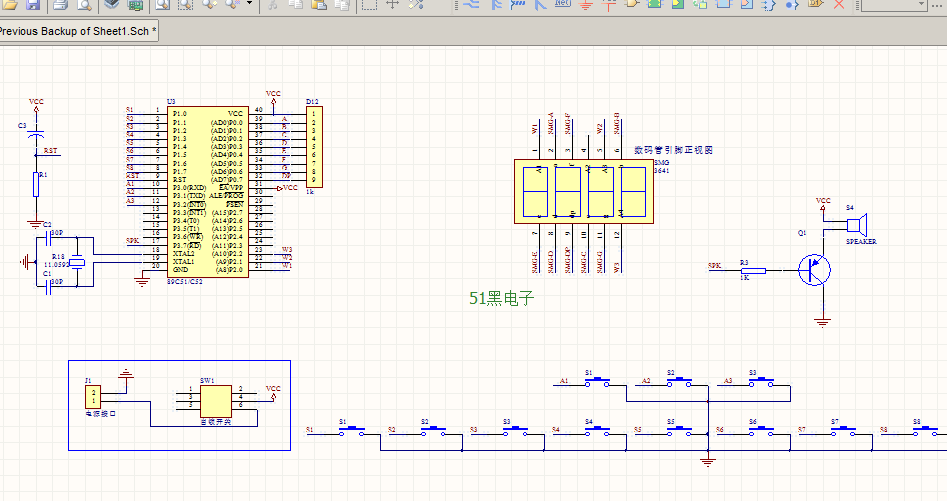Cut the selection with the scissors icon
This screenshot has width=947, height=501.
point(272,5)
